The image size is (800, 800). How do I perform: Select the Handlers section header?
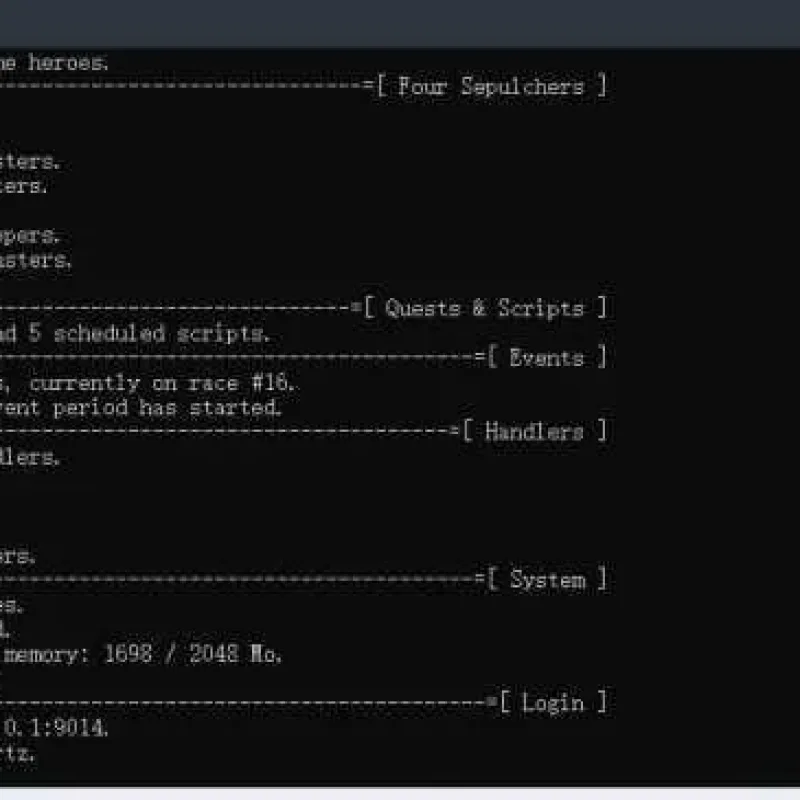[x=534, y=432]
